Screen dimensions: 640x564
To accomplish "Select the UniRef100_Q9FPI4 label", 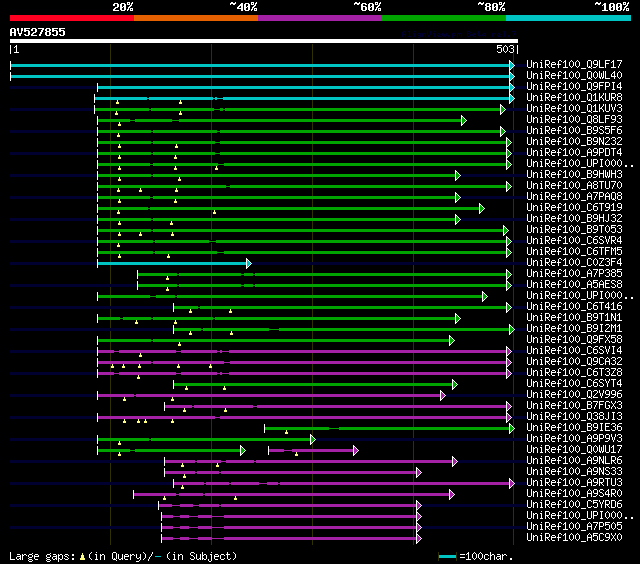I will pos(574,87).
